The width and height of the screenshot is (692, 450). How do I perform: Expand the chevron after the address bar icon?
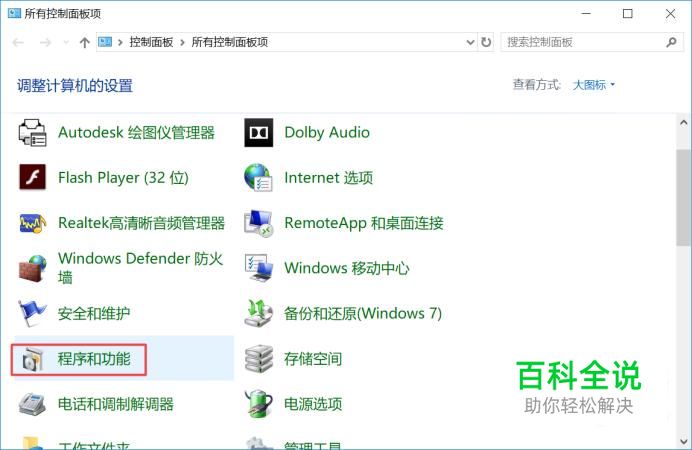point(120,42)
